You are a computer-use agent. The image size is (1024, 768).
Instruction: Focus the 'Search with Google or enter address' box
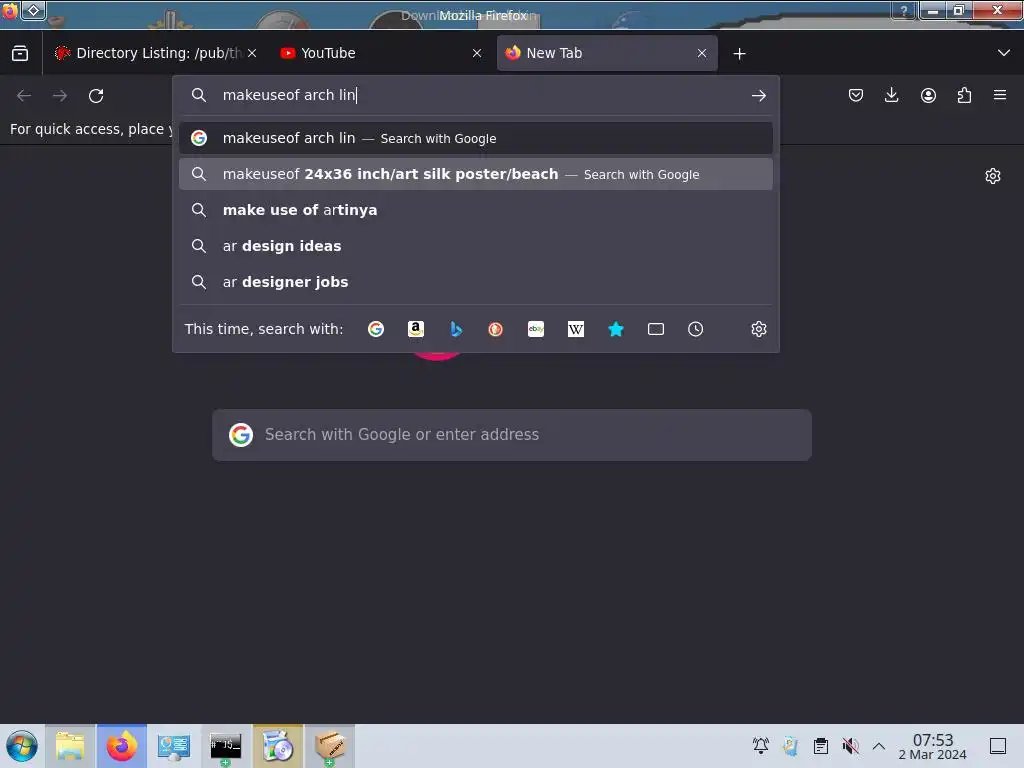tap(512, 435)
